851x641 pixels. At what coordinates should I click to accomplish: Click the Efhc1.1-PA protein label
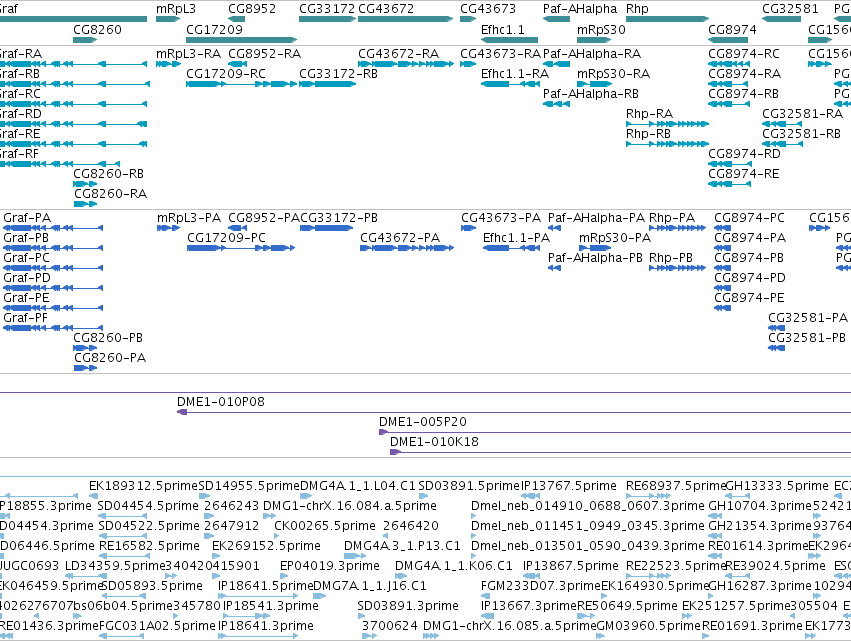coord(517,238)
